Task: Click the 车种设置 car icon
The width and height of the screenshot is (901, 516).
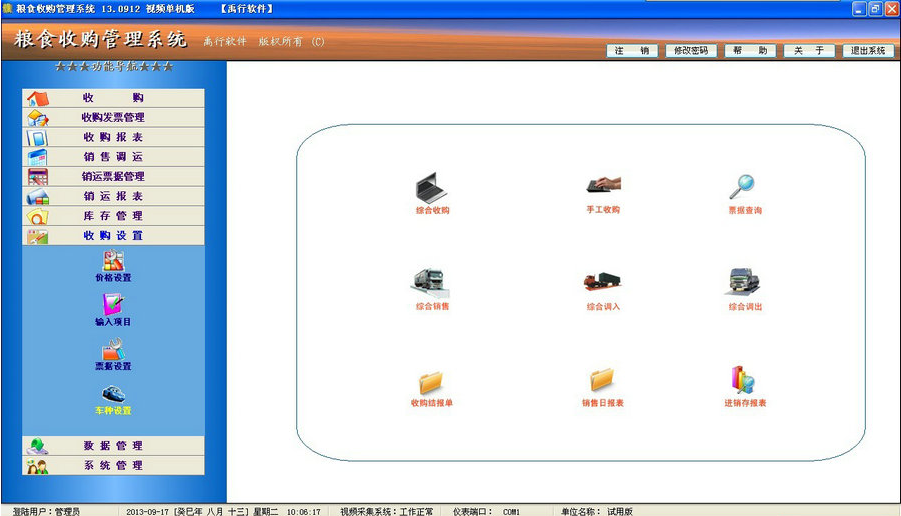Action: [113, 394]
